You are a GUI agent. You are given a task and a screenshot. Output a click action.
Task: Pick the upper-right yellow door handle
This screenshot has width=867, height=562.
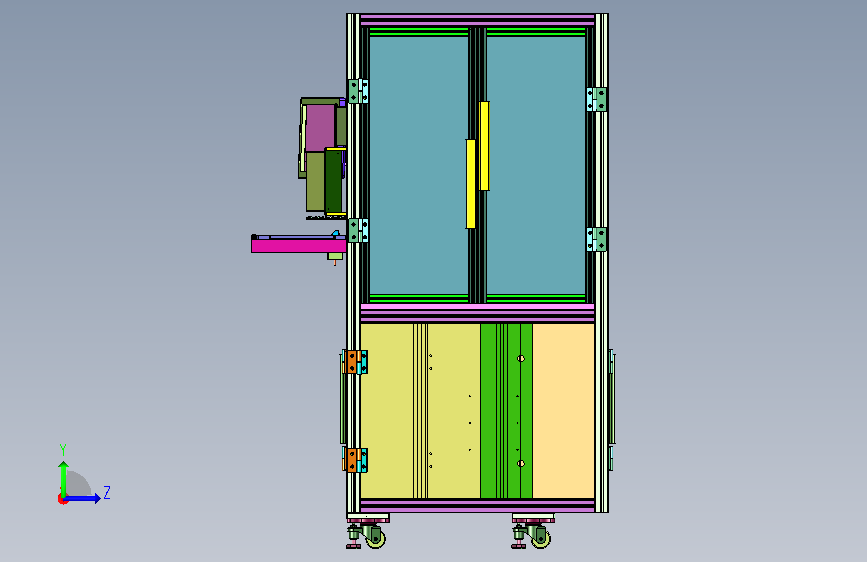484,146
